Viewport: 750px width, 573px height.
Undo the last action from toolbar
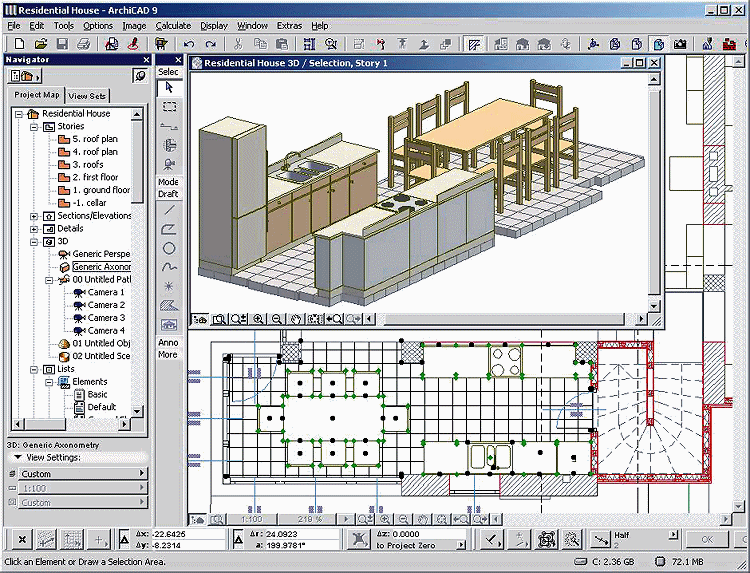[189, 44]
